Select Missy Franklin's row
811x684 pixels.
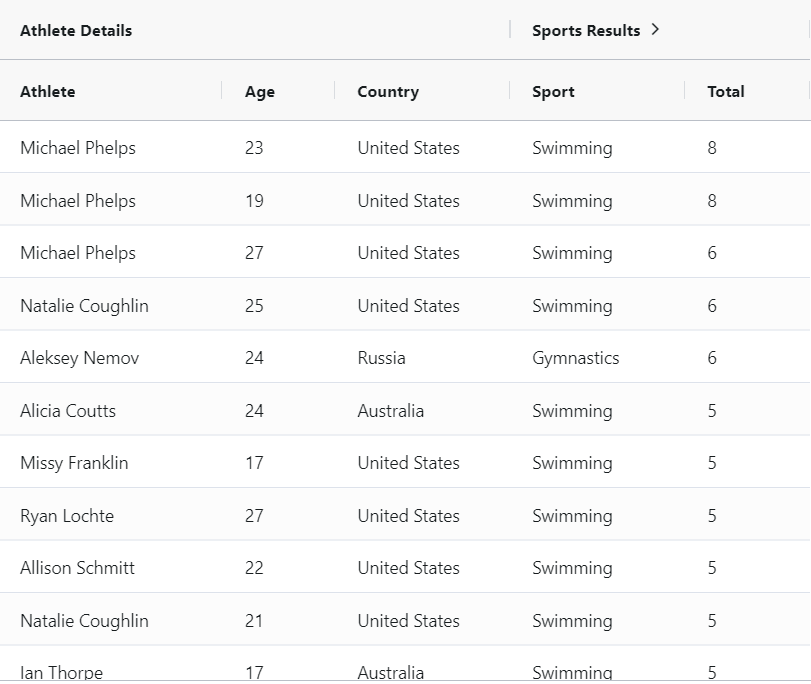click(74, 463)
